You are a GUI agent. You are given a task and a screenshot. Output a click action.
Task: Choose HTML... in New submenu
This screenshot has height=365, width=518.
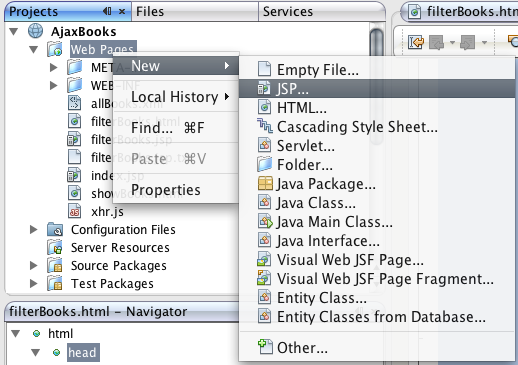pos(377,108)
